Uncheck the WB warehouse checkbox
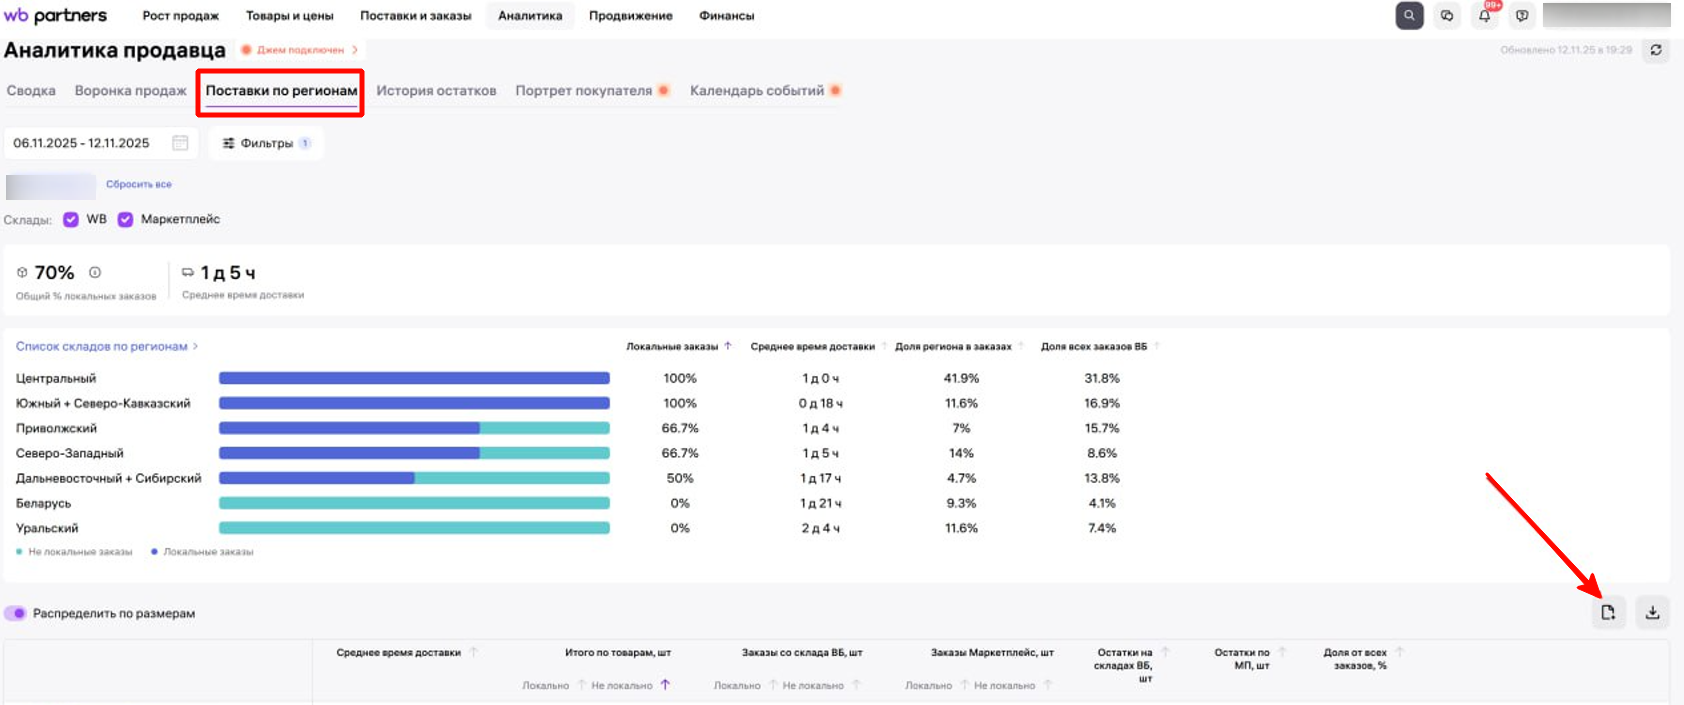 click(x=71, y=219)
